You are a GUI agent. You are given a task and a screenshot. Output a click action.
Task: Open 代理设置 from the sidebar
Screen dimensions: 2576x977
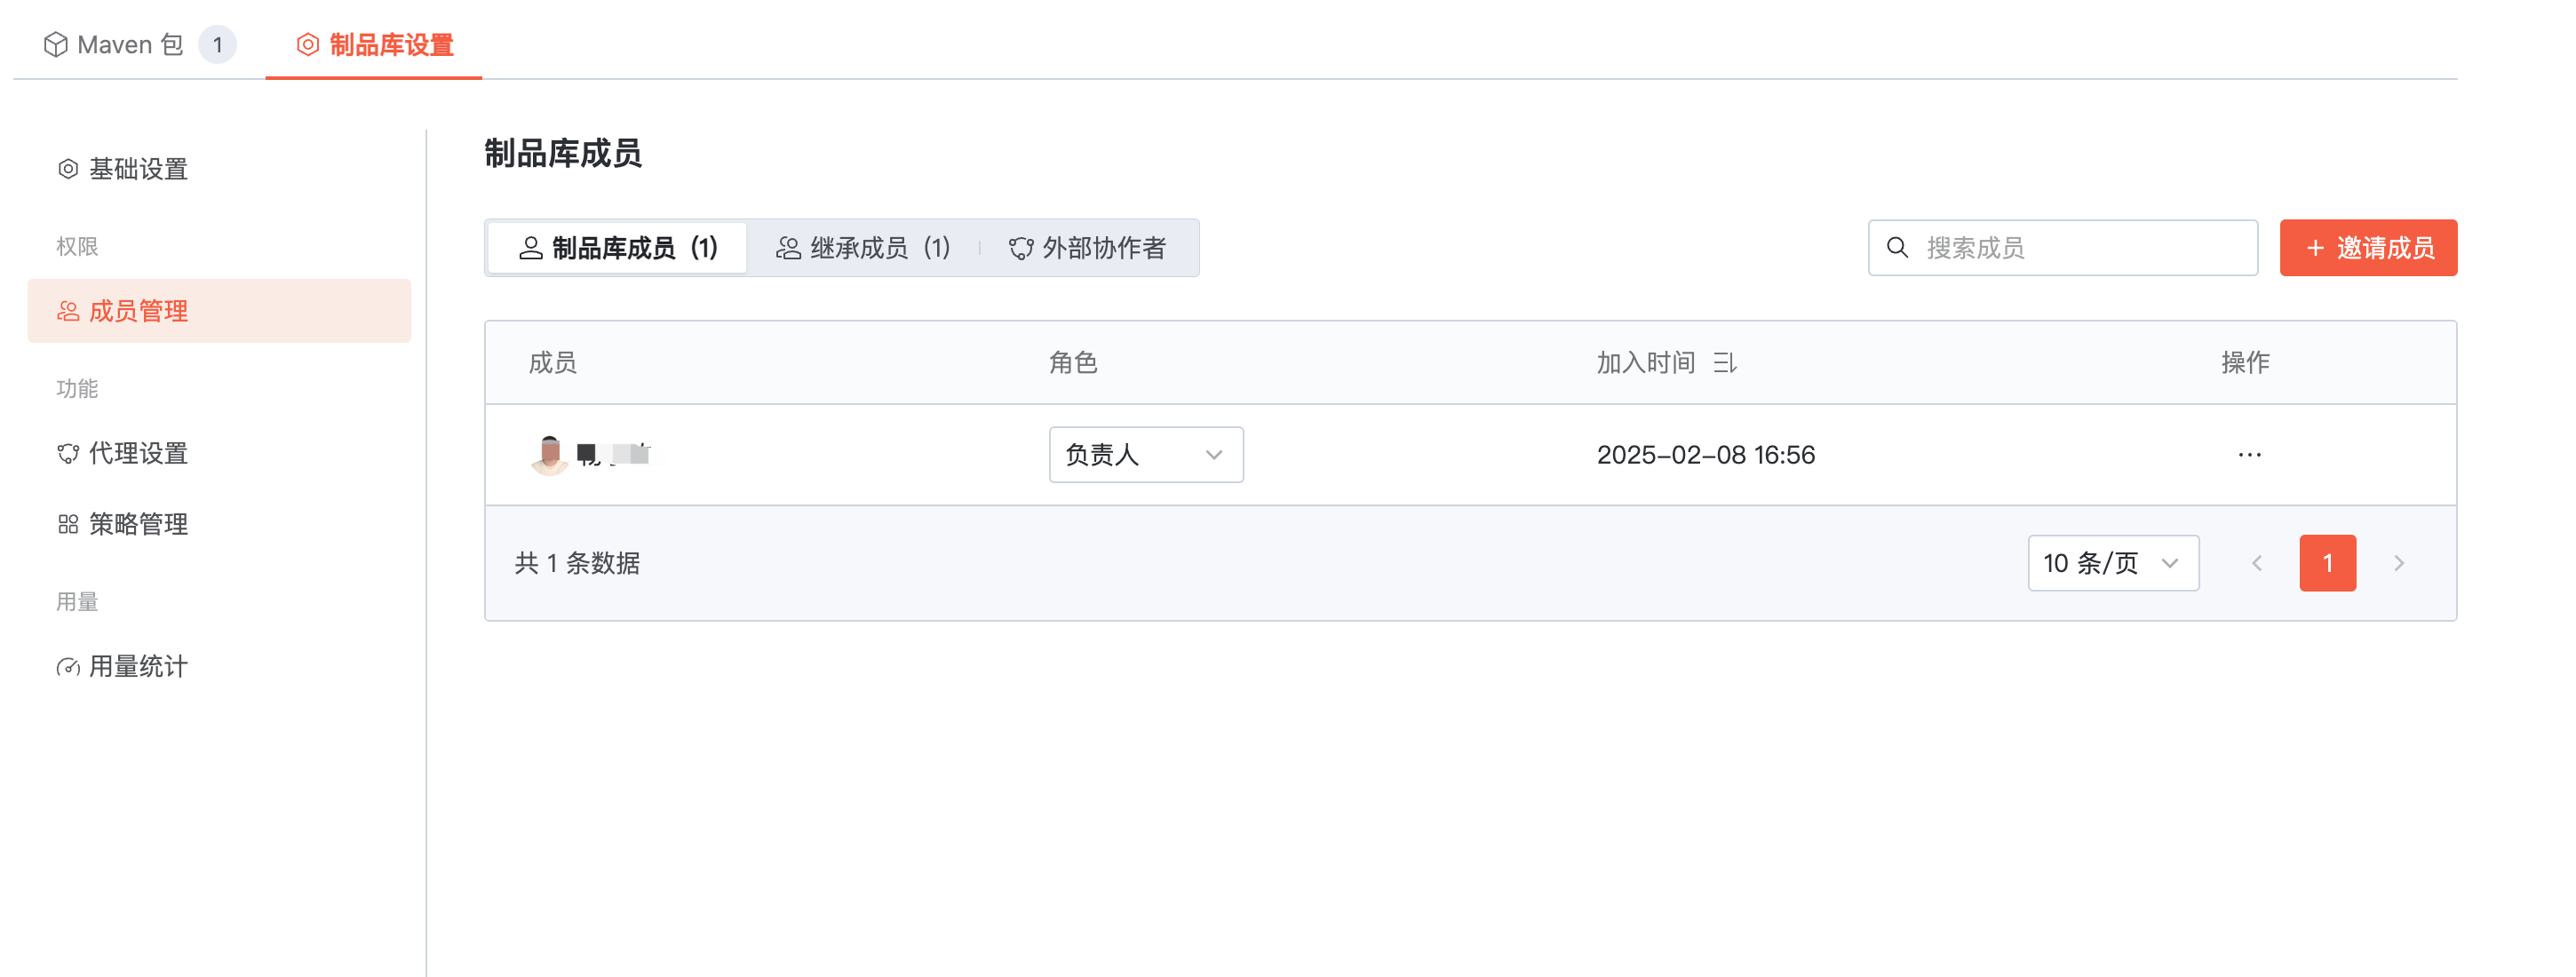(138, 453)
